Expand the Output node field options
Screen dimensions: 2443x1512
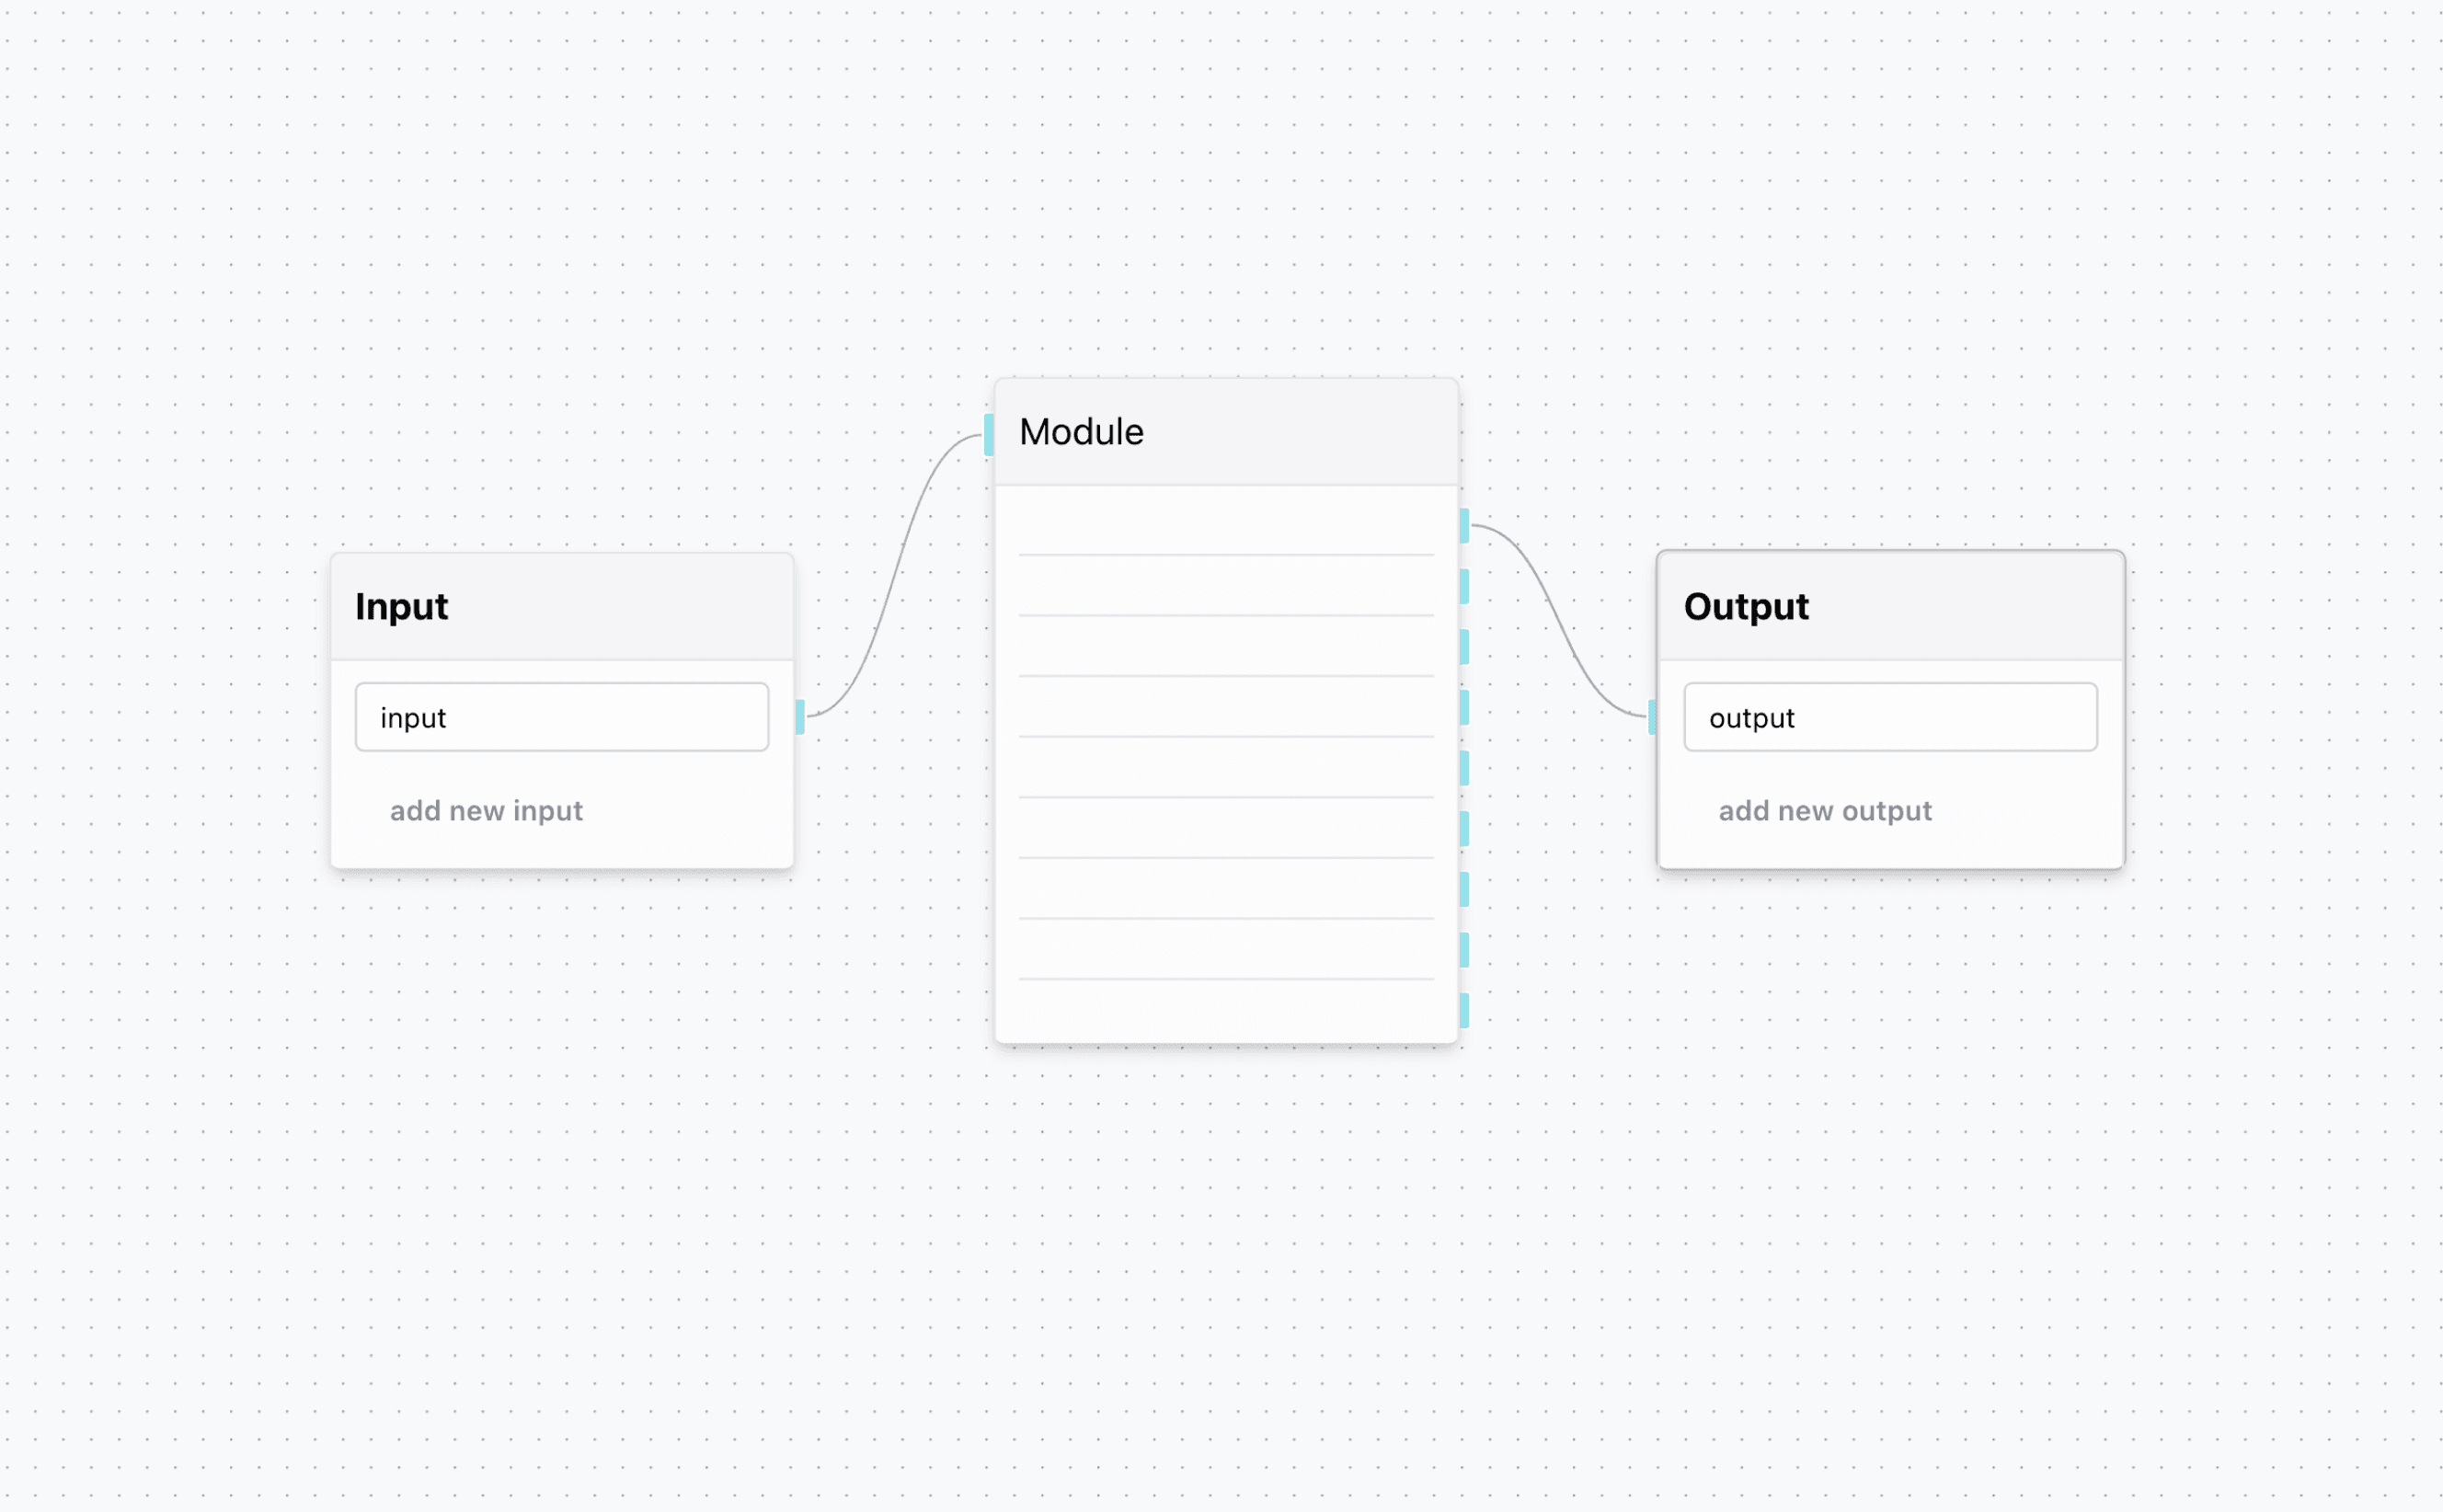coord(1892,716)
